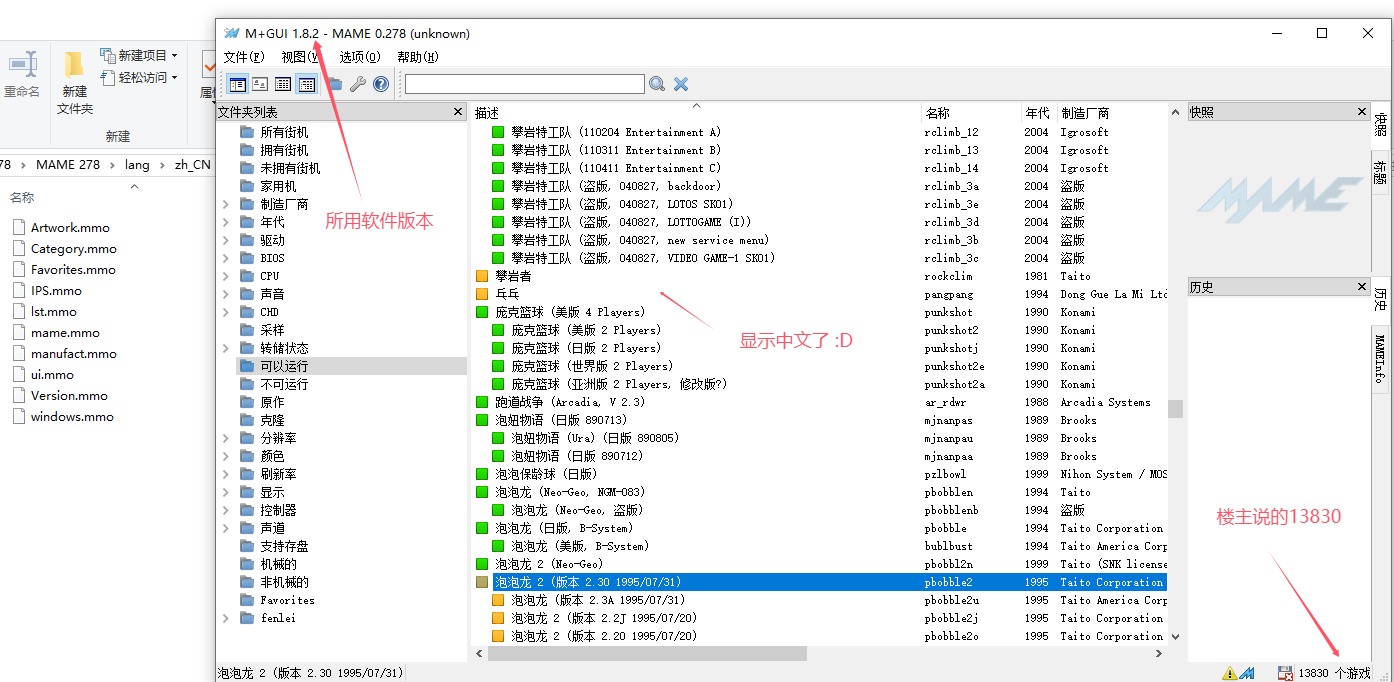Open mame.mmo in Explorer window
The image size is (1394, 682).
(65, 333)
